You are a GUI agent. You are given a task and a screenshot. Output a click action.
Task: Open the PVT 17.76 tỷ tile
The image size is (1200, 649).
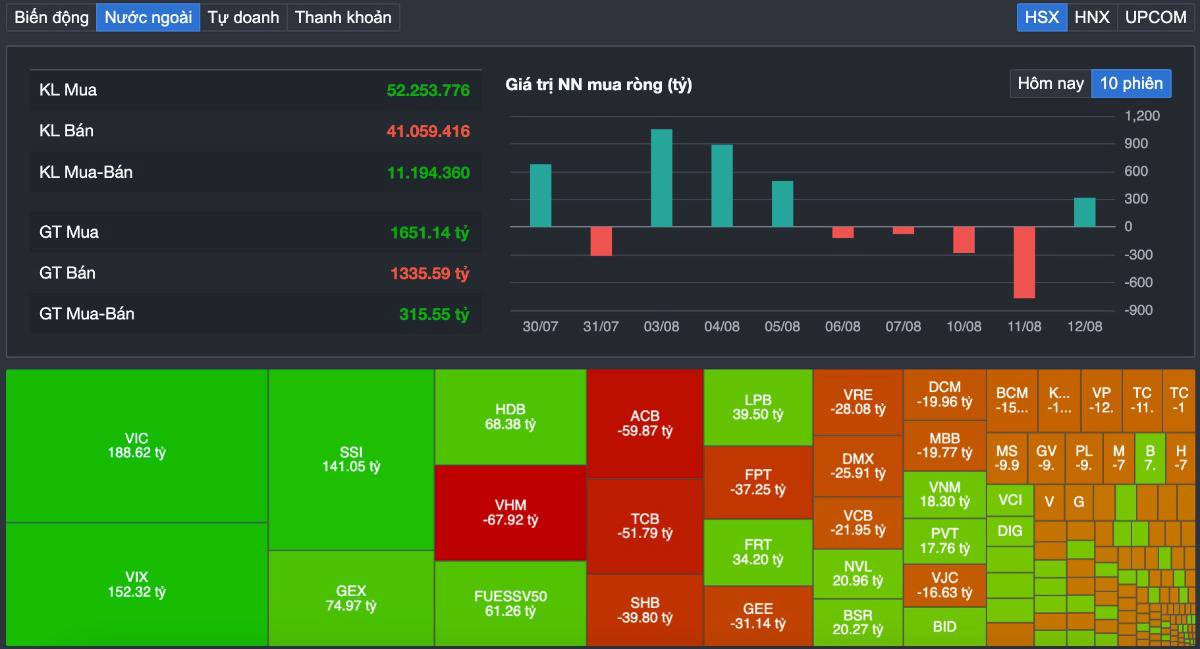(x=945, y=541)
